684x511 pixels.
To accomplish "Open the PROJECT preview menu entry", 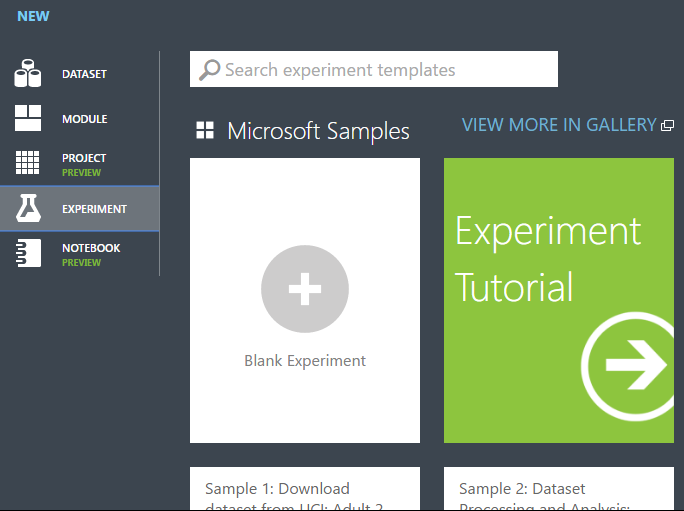I will tap(80, 163).
